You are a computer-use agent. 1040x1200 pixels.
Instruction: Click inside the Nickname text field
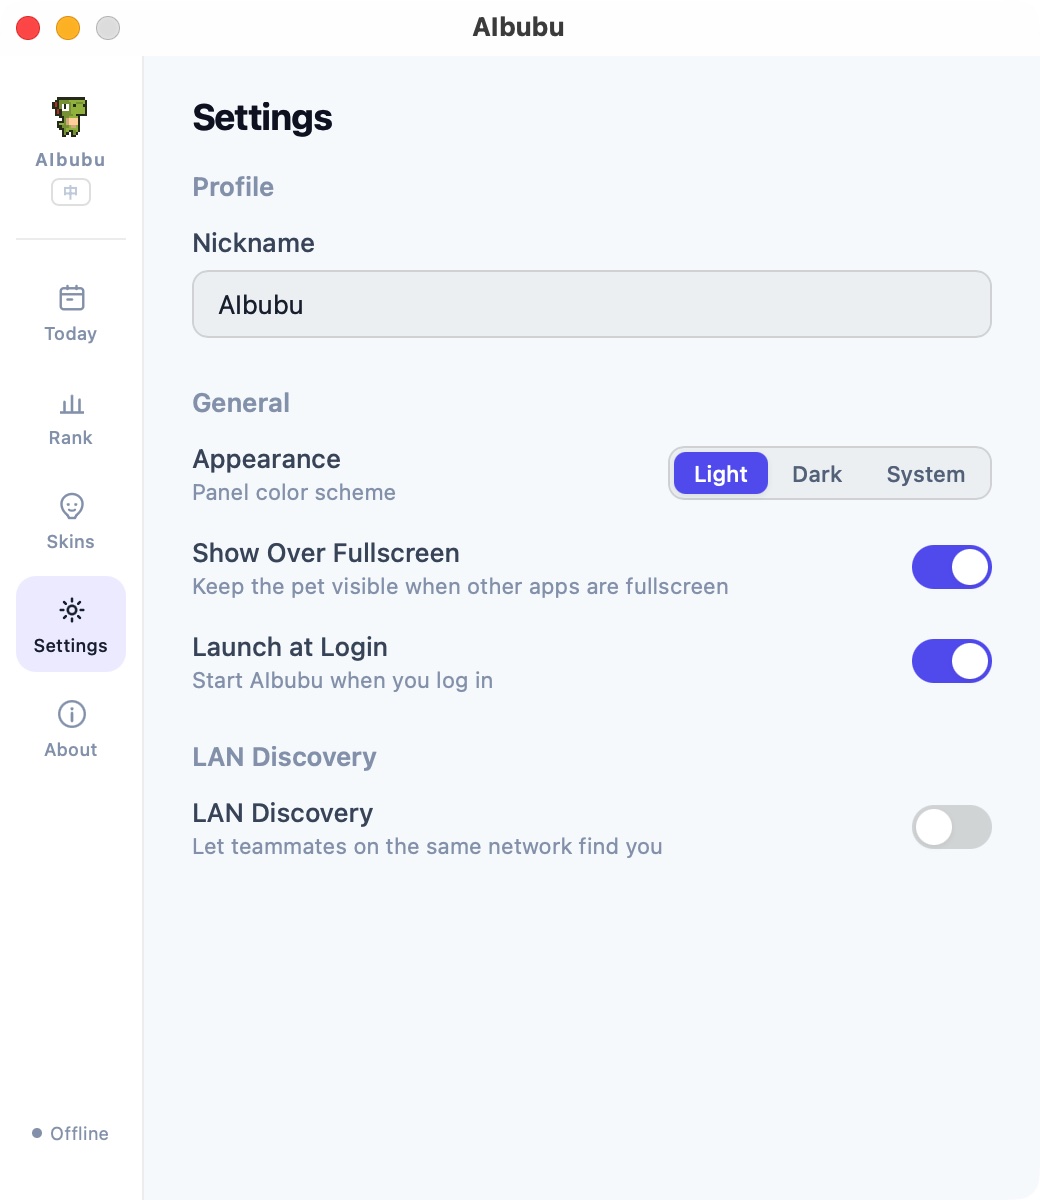click(x=591, y=304)
